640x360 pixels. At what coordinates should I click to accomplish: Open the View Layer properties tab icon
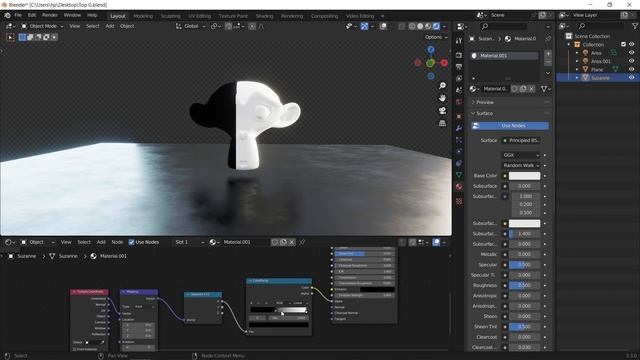[459, 78]
